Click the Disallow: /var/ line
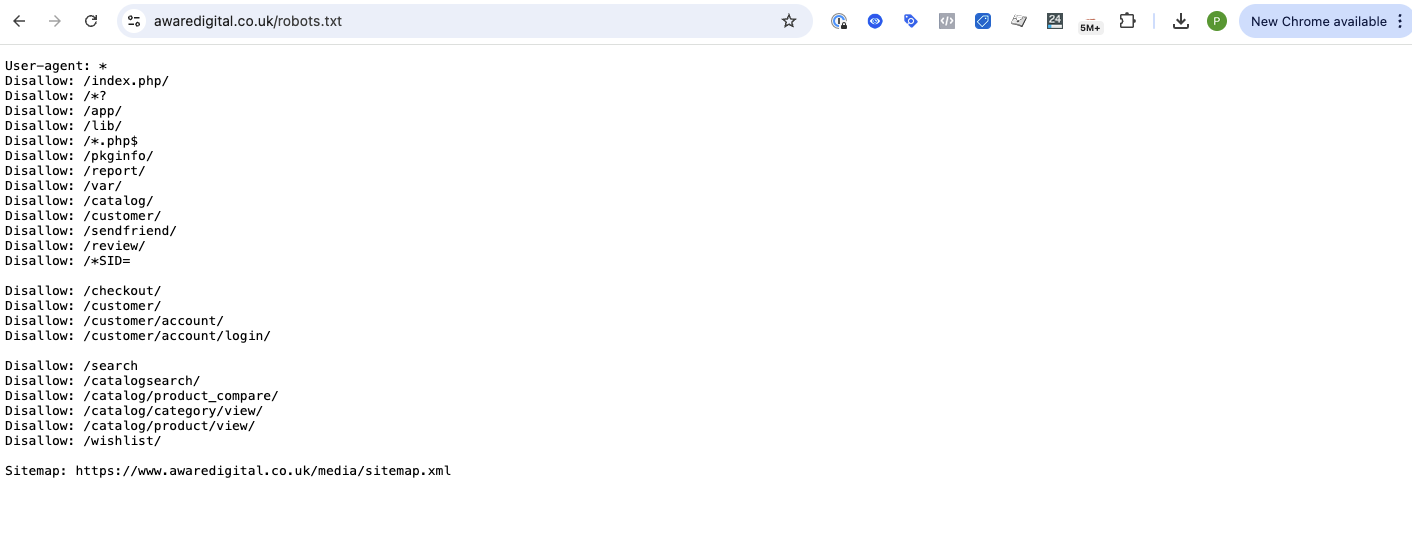The width and height of the screenshot is (1412, 545). coord(64,186)
